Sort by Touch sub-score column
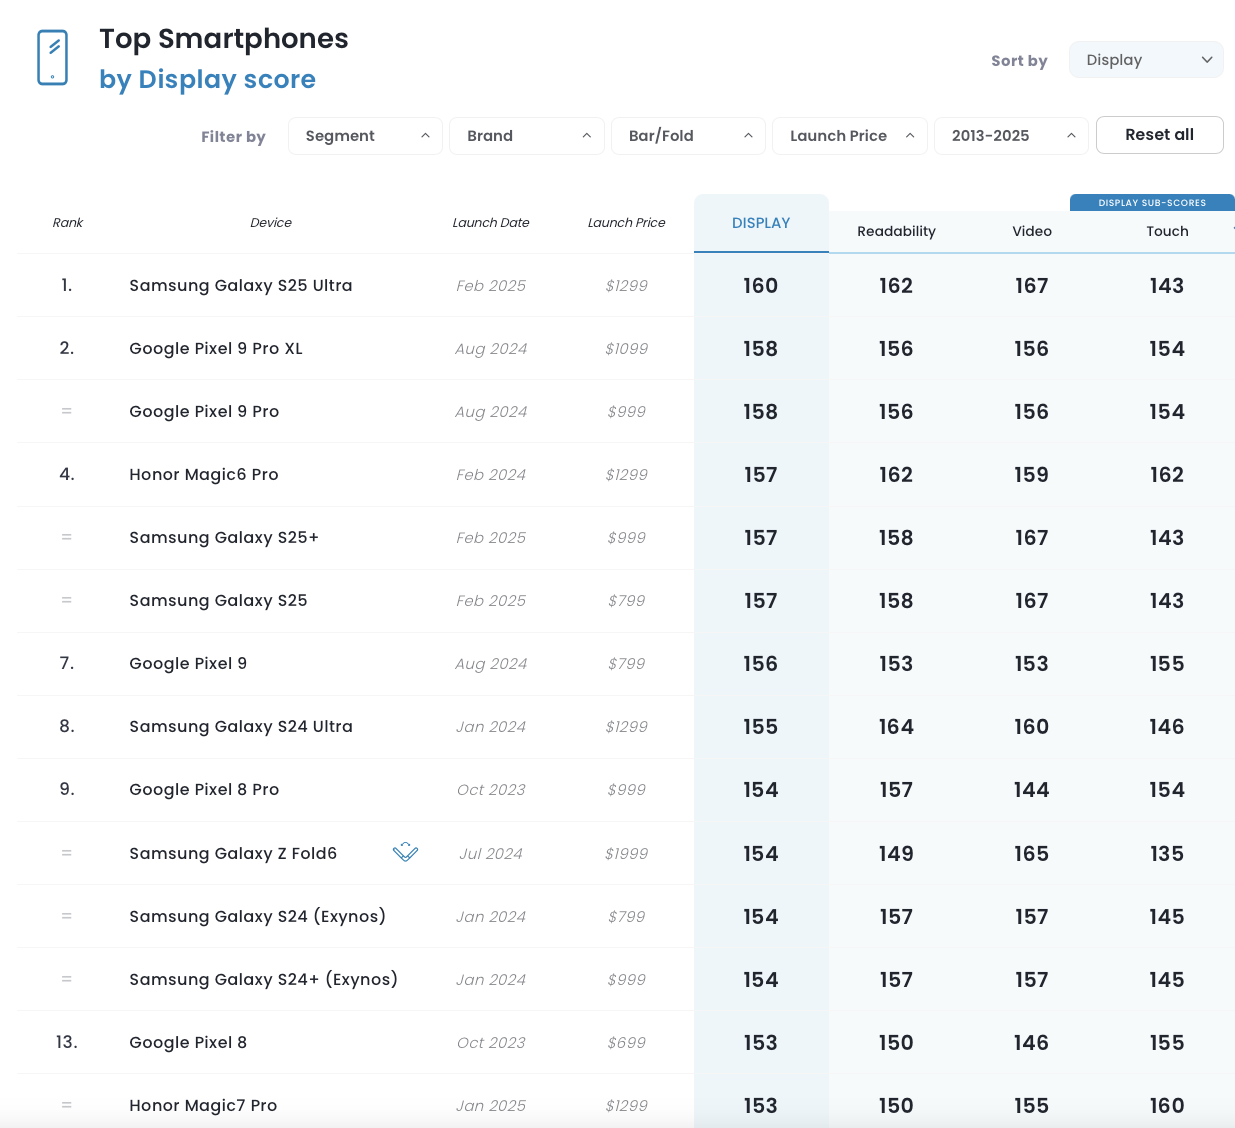1235x1128 pixels. (1167, 231)
